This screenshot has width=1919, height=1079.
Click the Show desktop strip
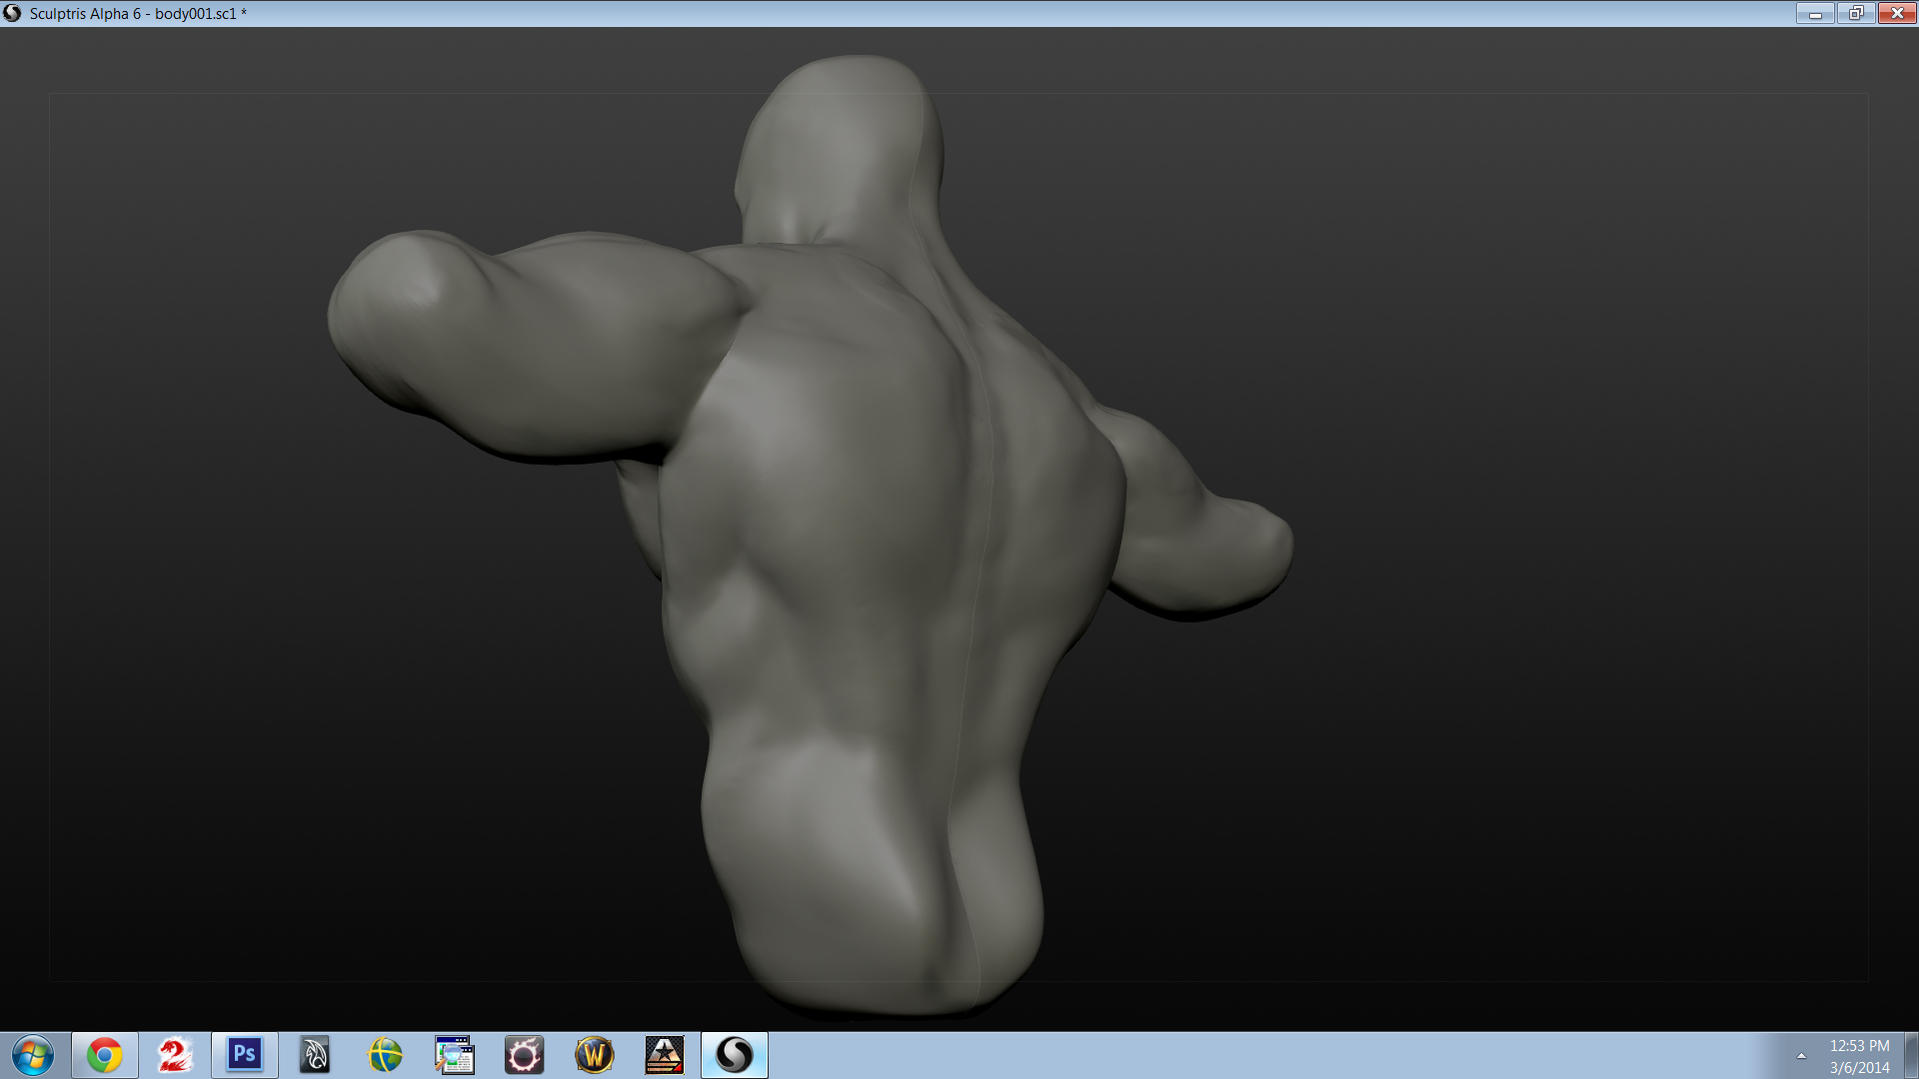(x=1911, y=1056)
